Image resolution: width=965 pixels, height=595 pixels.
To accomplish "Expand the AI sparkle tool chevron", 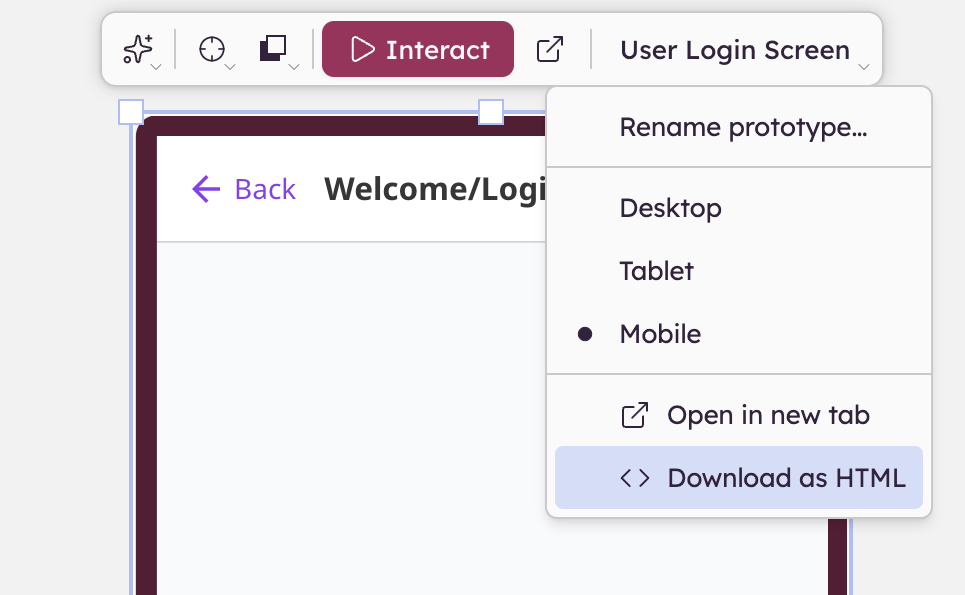I will (156, 67).
